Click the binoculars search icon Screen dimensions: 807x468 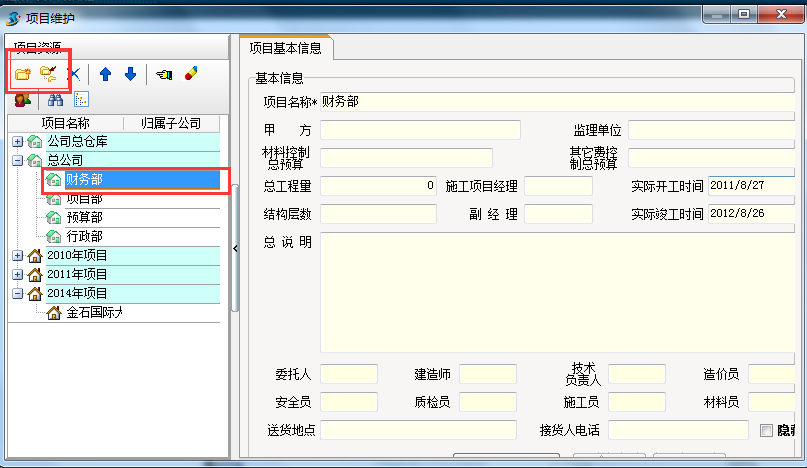tap(56, 100)
